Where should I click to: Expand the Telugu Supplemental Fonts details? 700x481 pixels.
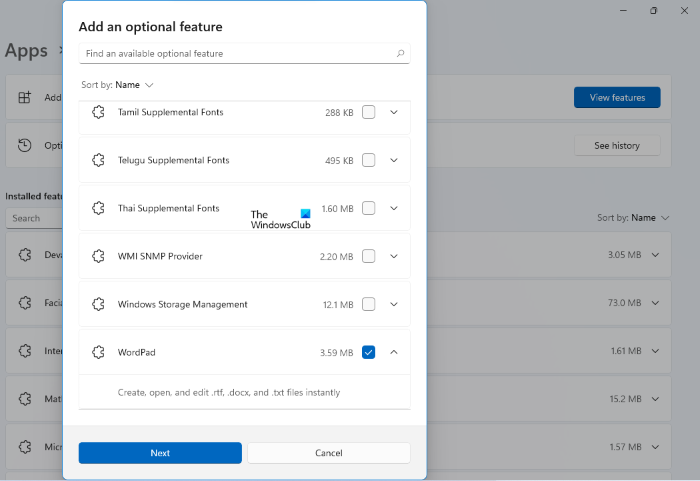tap(394, 160)
